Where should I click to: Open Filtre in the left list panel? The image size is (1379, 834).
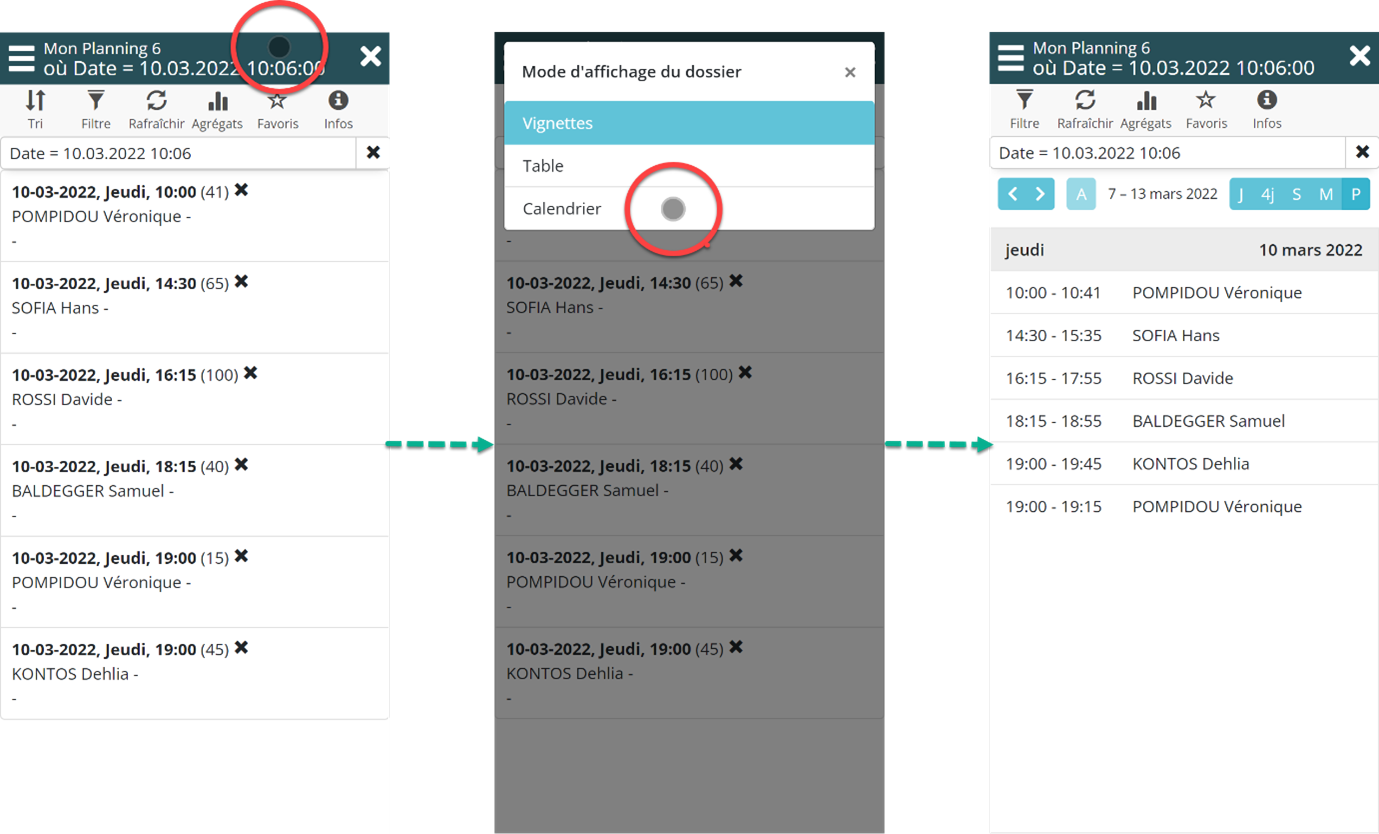coord(96,108)
